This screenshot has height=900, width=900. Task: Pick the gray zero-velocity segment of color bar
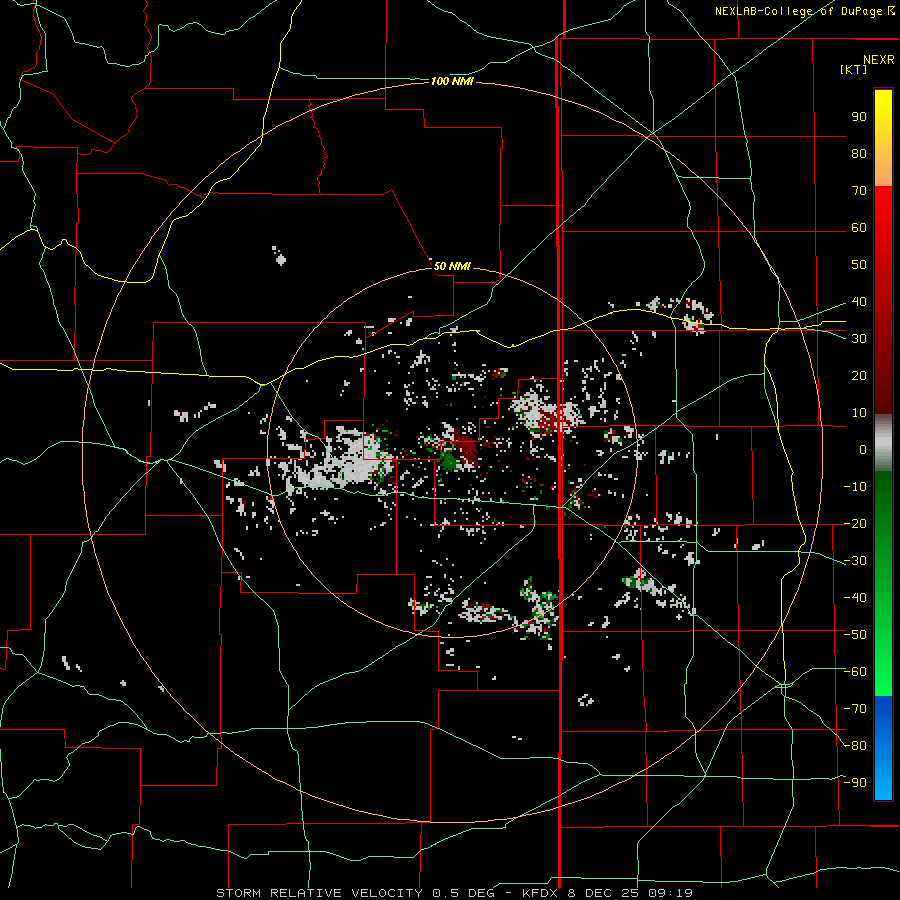(x=883, y=443)
